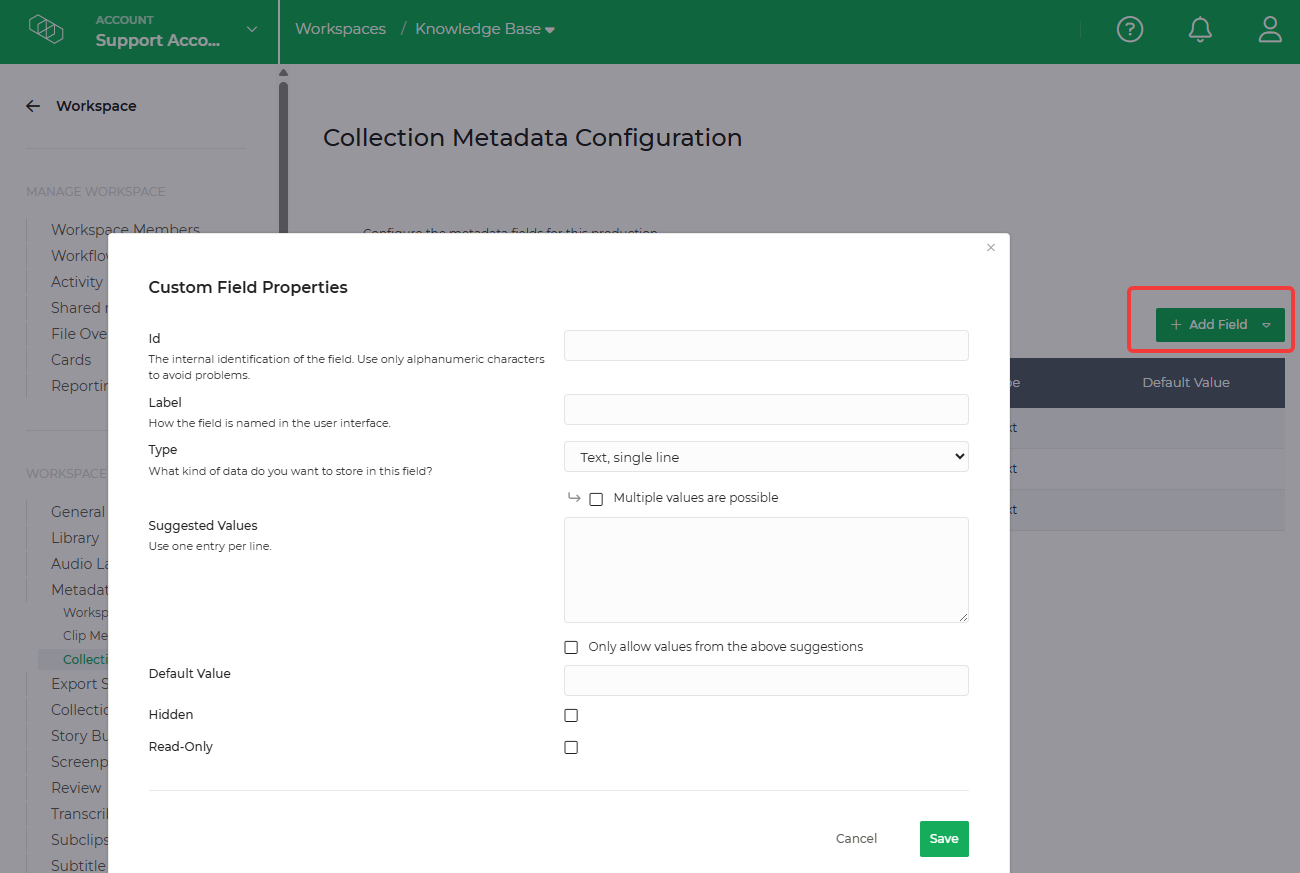Image resolution: width=1300 pixels, height=873 pixels.
Task: Open the user profile icon
Action: [1270, 30]
